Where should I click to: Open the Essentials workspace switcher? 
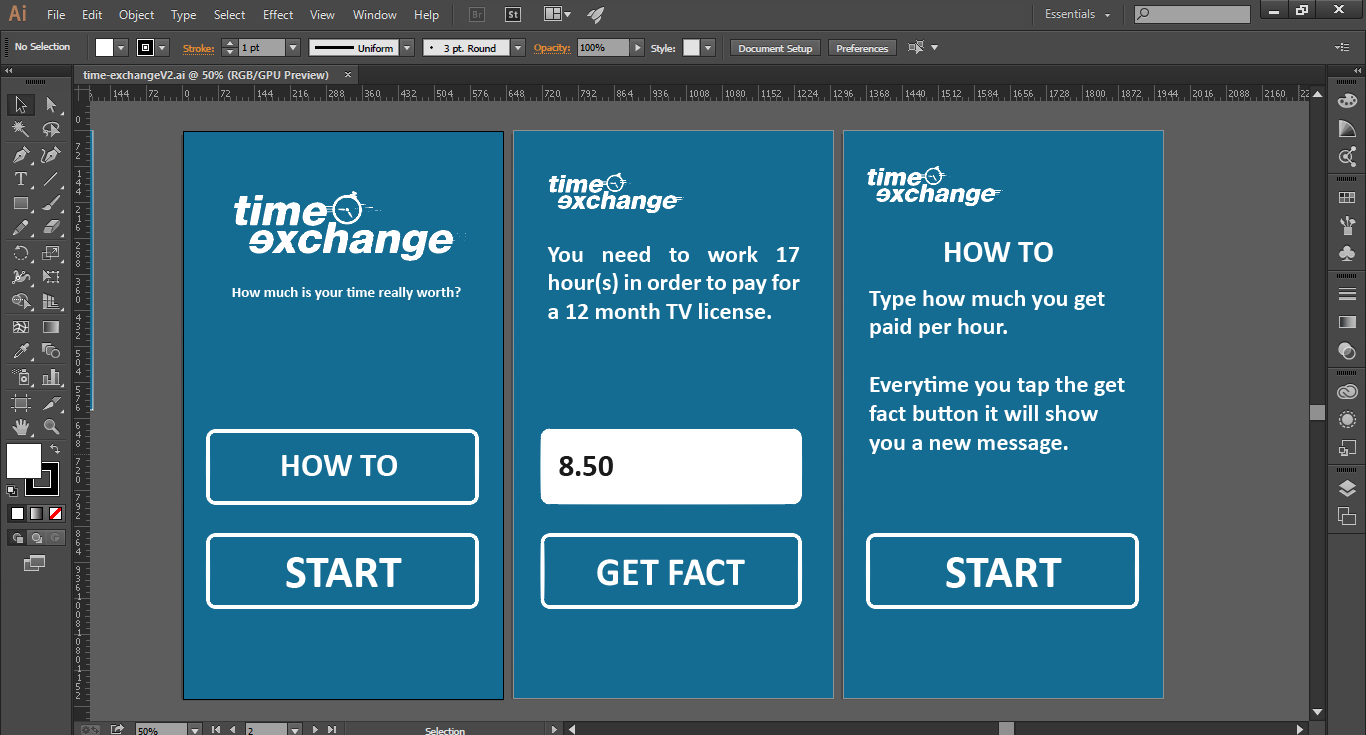(x=1078, y=15)
